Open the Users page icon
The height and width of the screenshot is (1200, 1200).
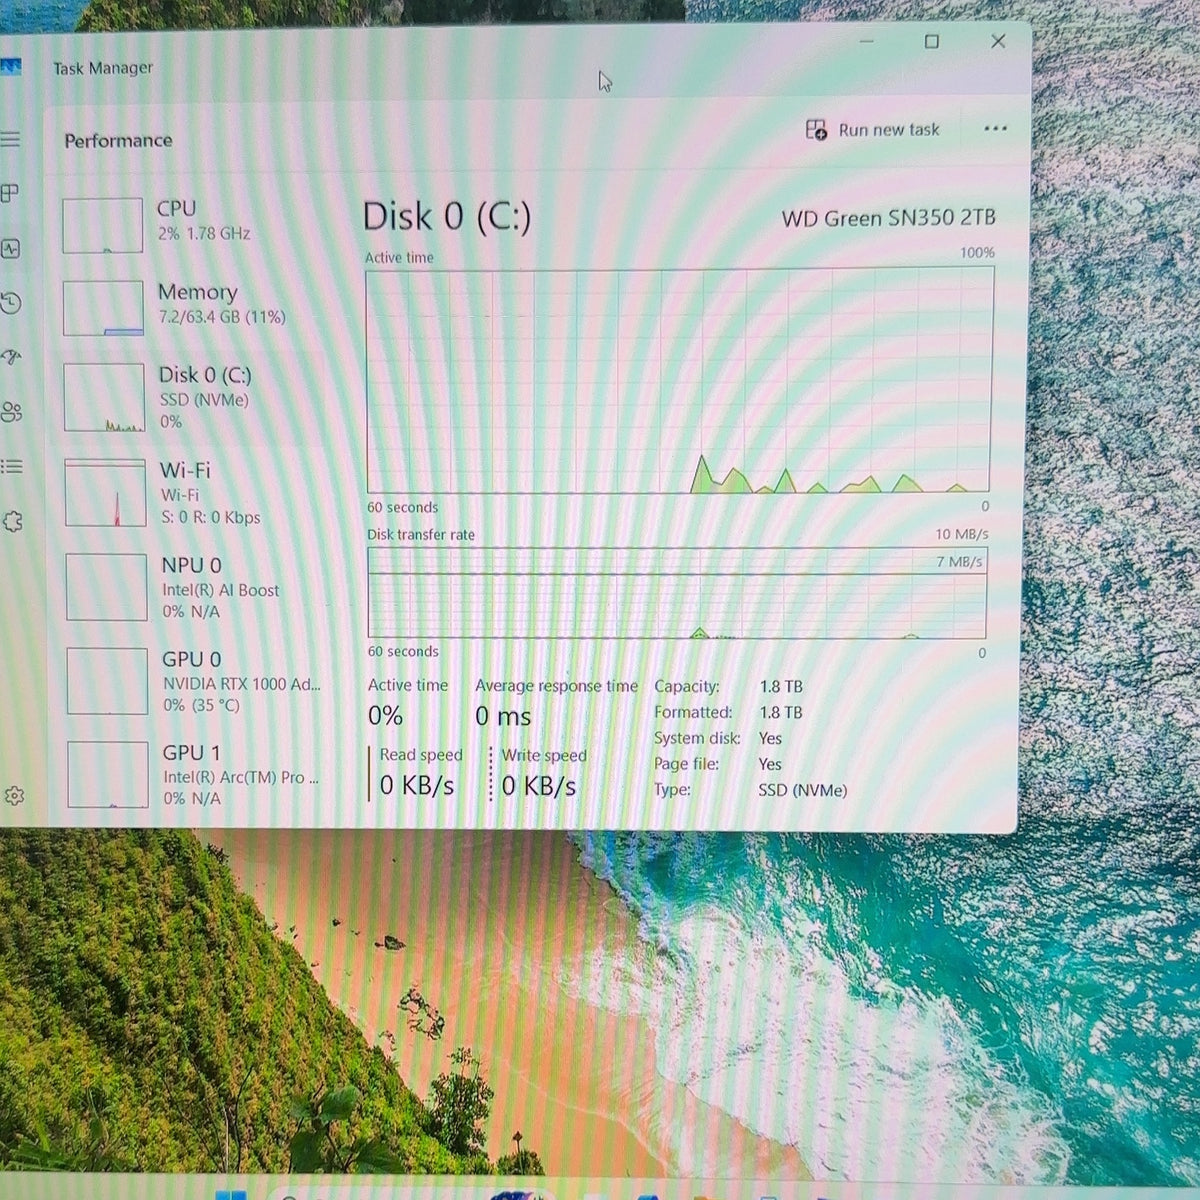pyautogui.click(x=11, y=412)
